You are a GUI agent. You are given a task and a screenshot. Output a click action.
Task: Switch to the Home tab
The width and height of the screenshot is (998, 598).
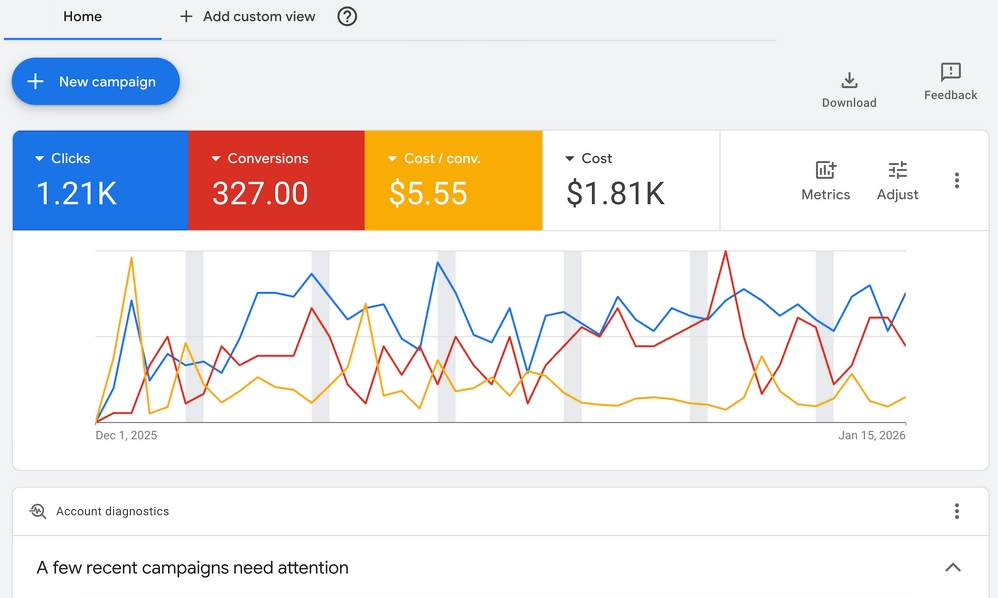(82, 17)
